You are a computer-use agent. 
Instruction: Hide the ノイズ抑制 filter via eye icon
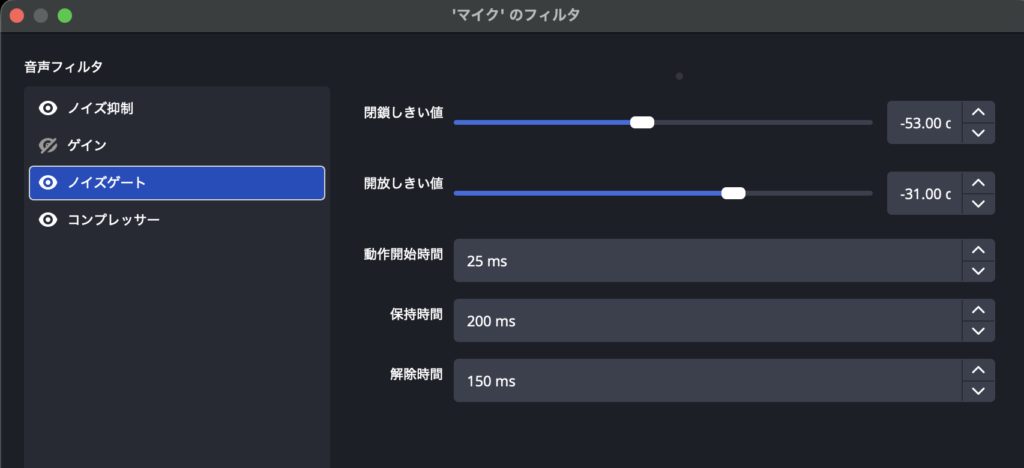coord(47,108)
